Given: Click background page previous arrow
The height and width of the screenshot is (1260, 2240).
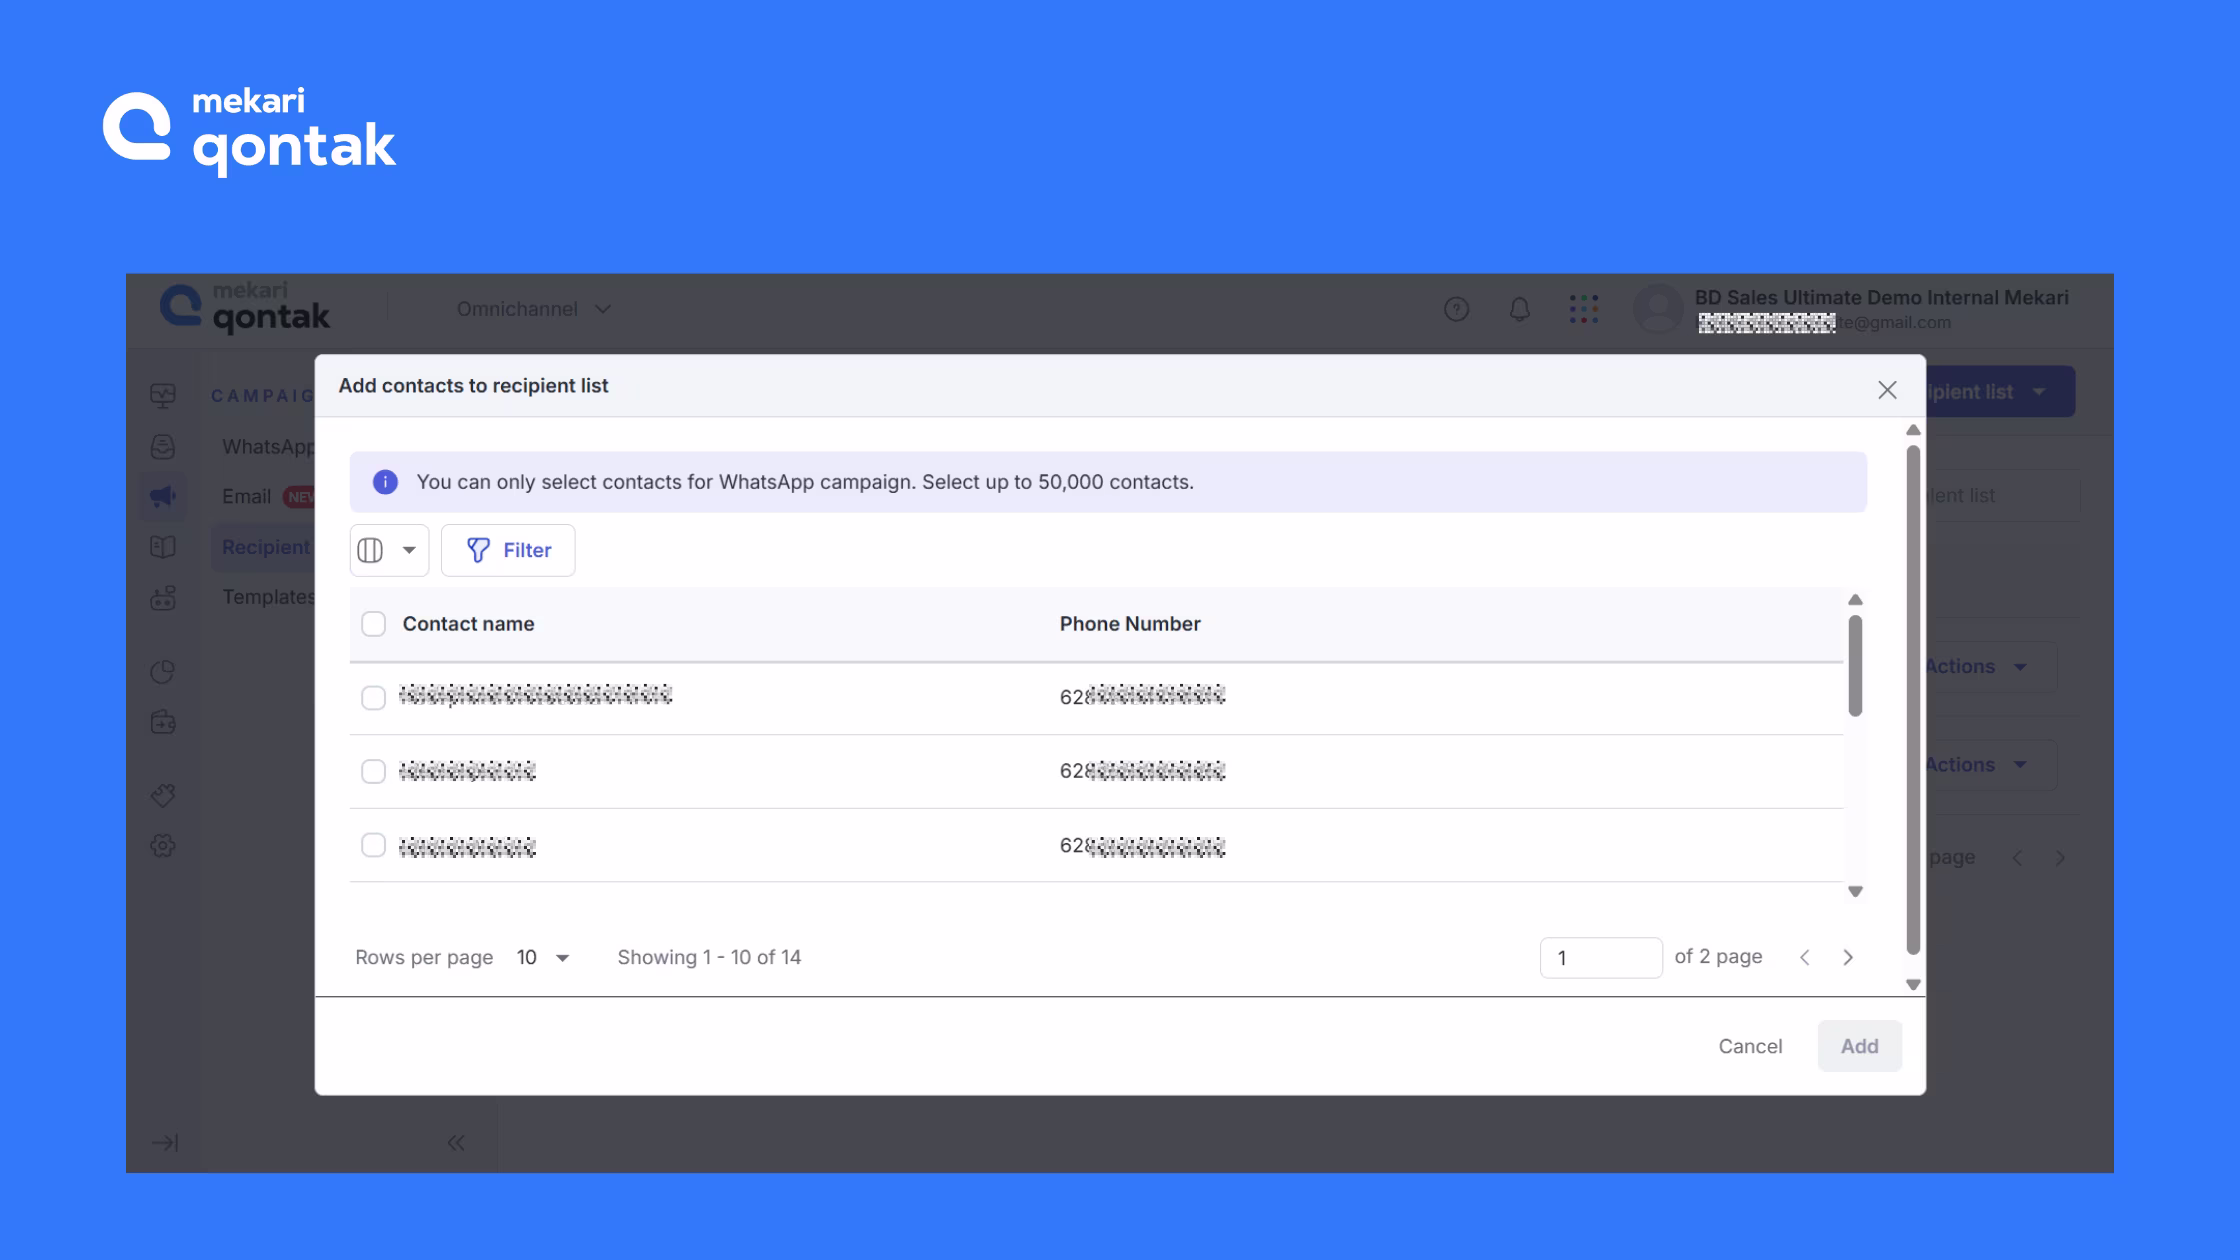Looking at the screenshot, I should pyautogui.click(x=2017, y=858).
